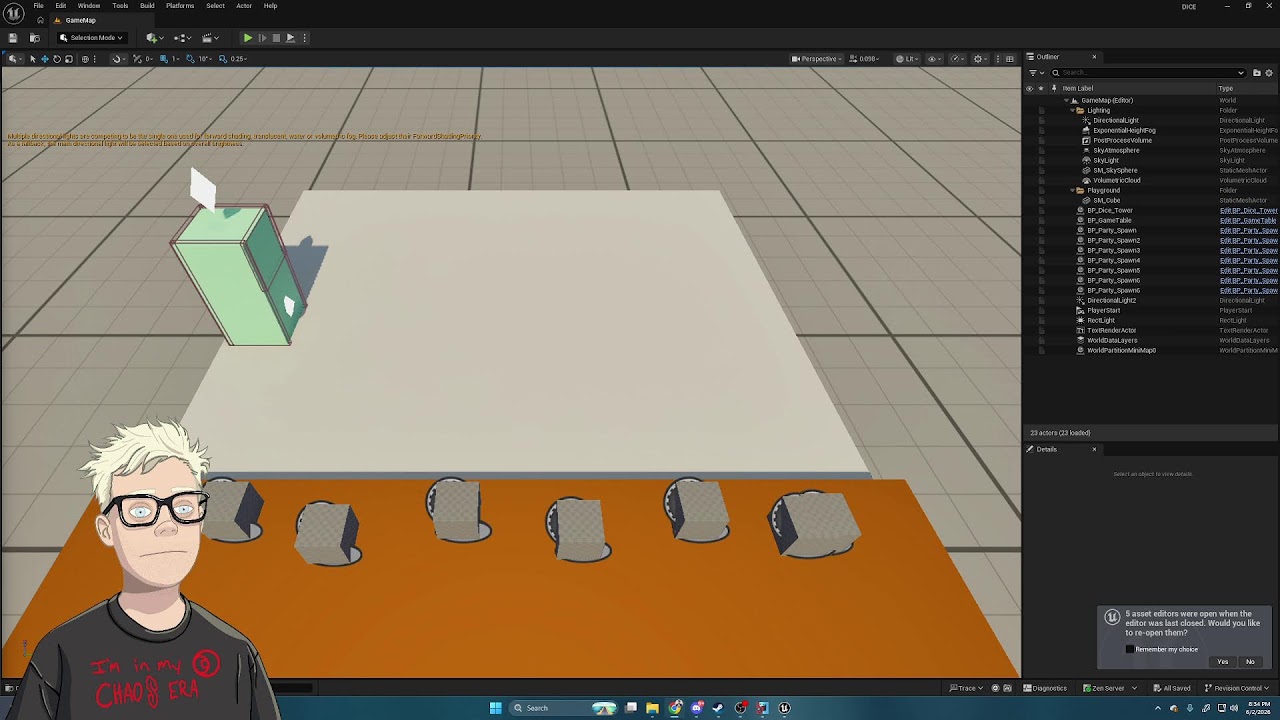Click the Windows taskbar Search box
This screenshot has width=1280, height=720.
click(x=565, y=708)
